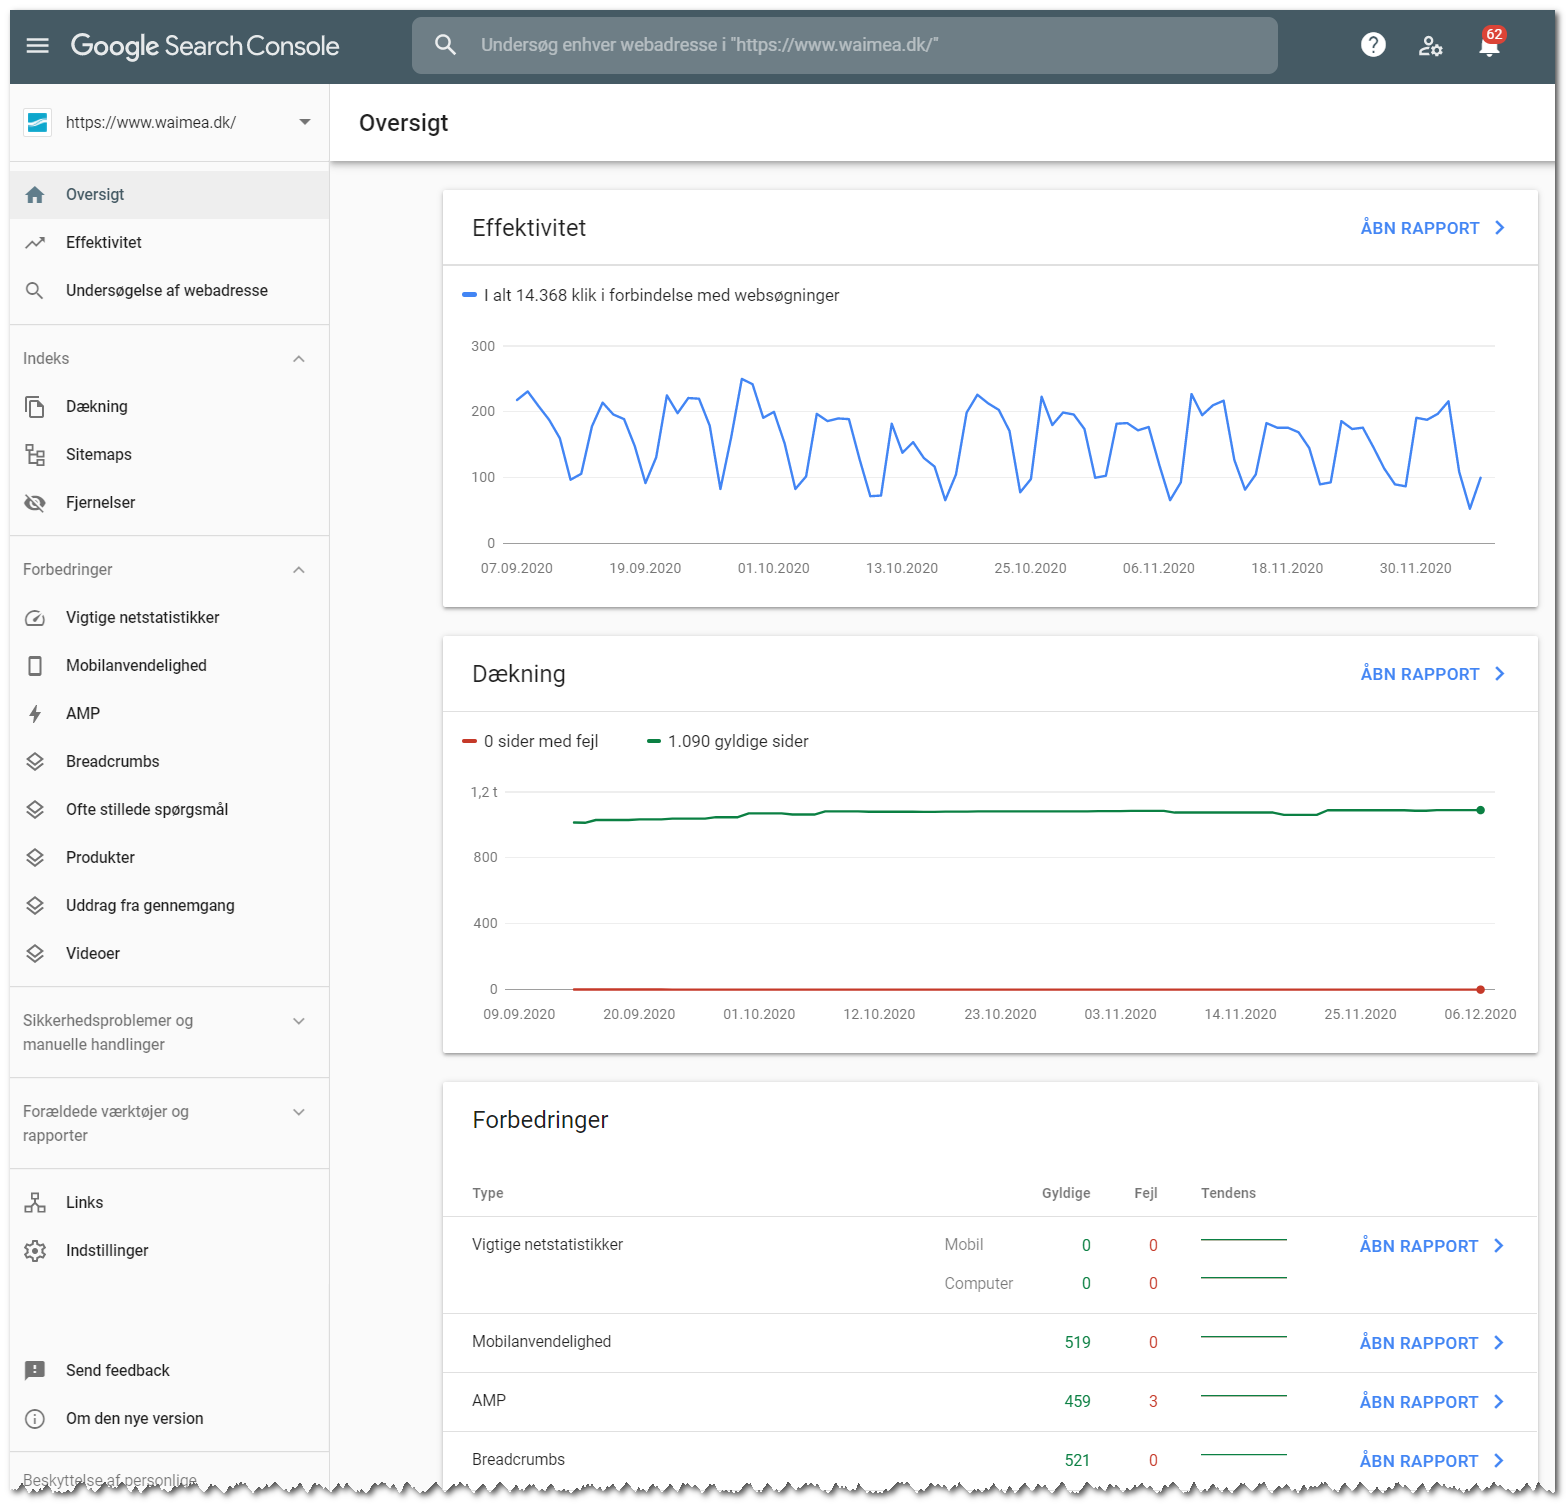Open Ofte stillede spørgsmål menu item
Viewport: 1566px width, 1510px height.
pyautogui.click(x=169, y=810)
